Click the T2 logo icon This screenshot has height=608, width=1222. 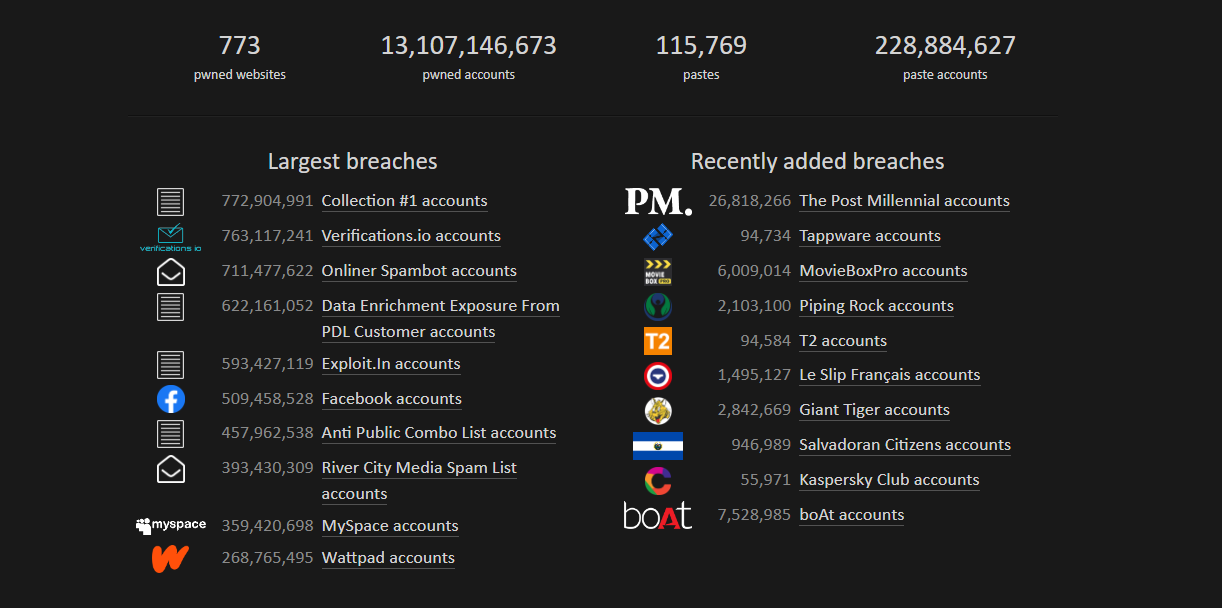pos(658,340)
